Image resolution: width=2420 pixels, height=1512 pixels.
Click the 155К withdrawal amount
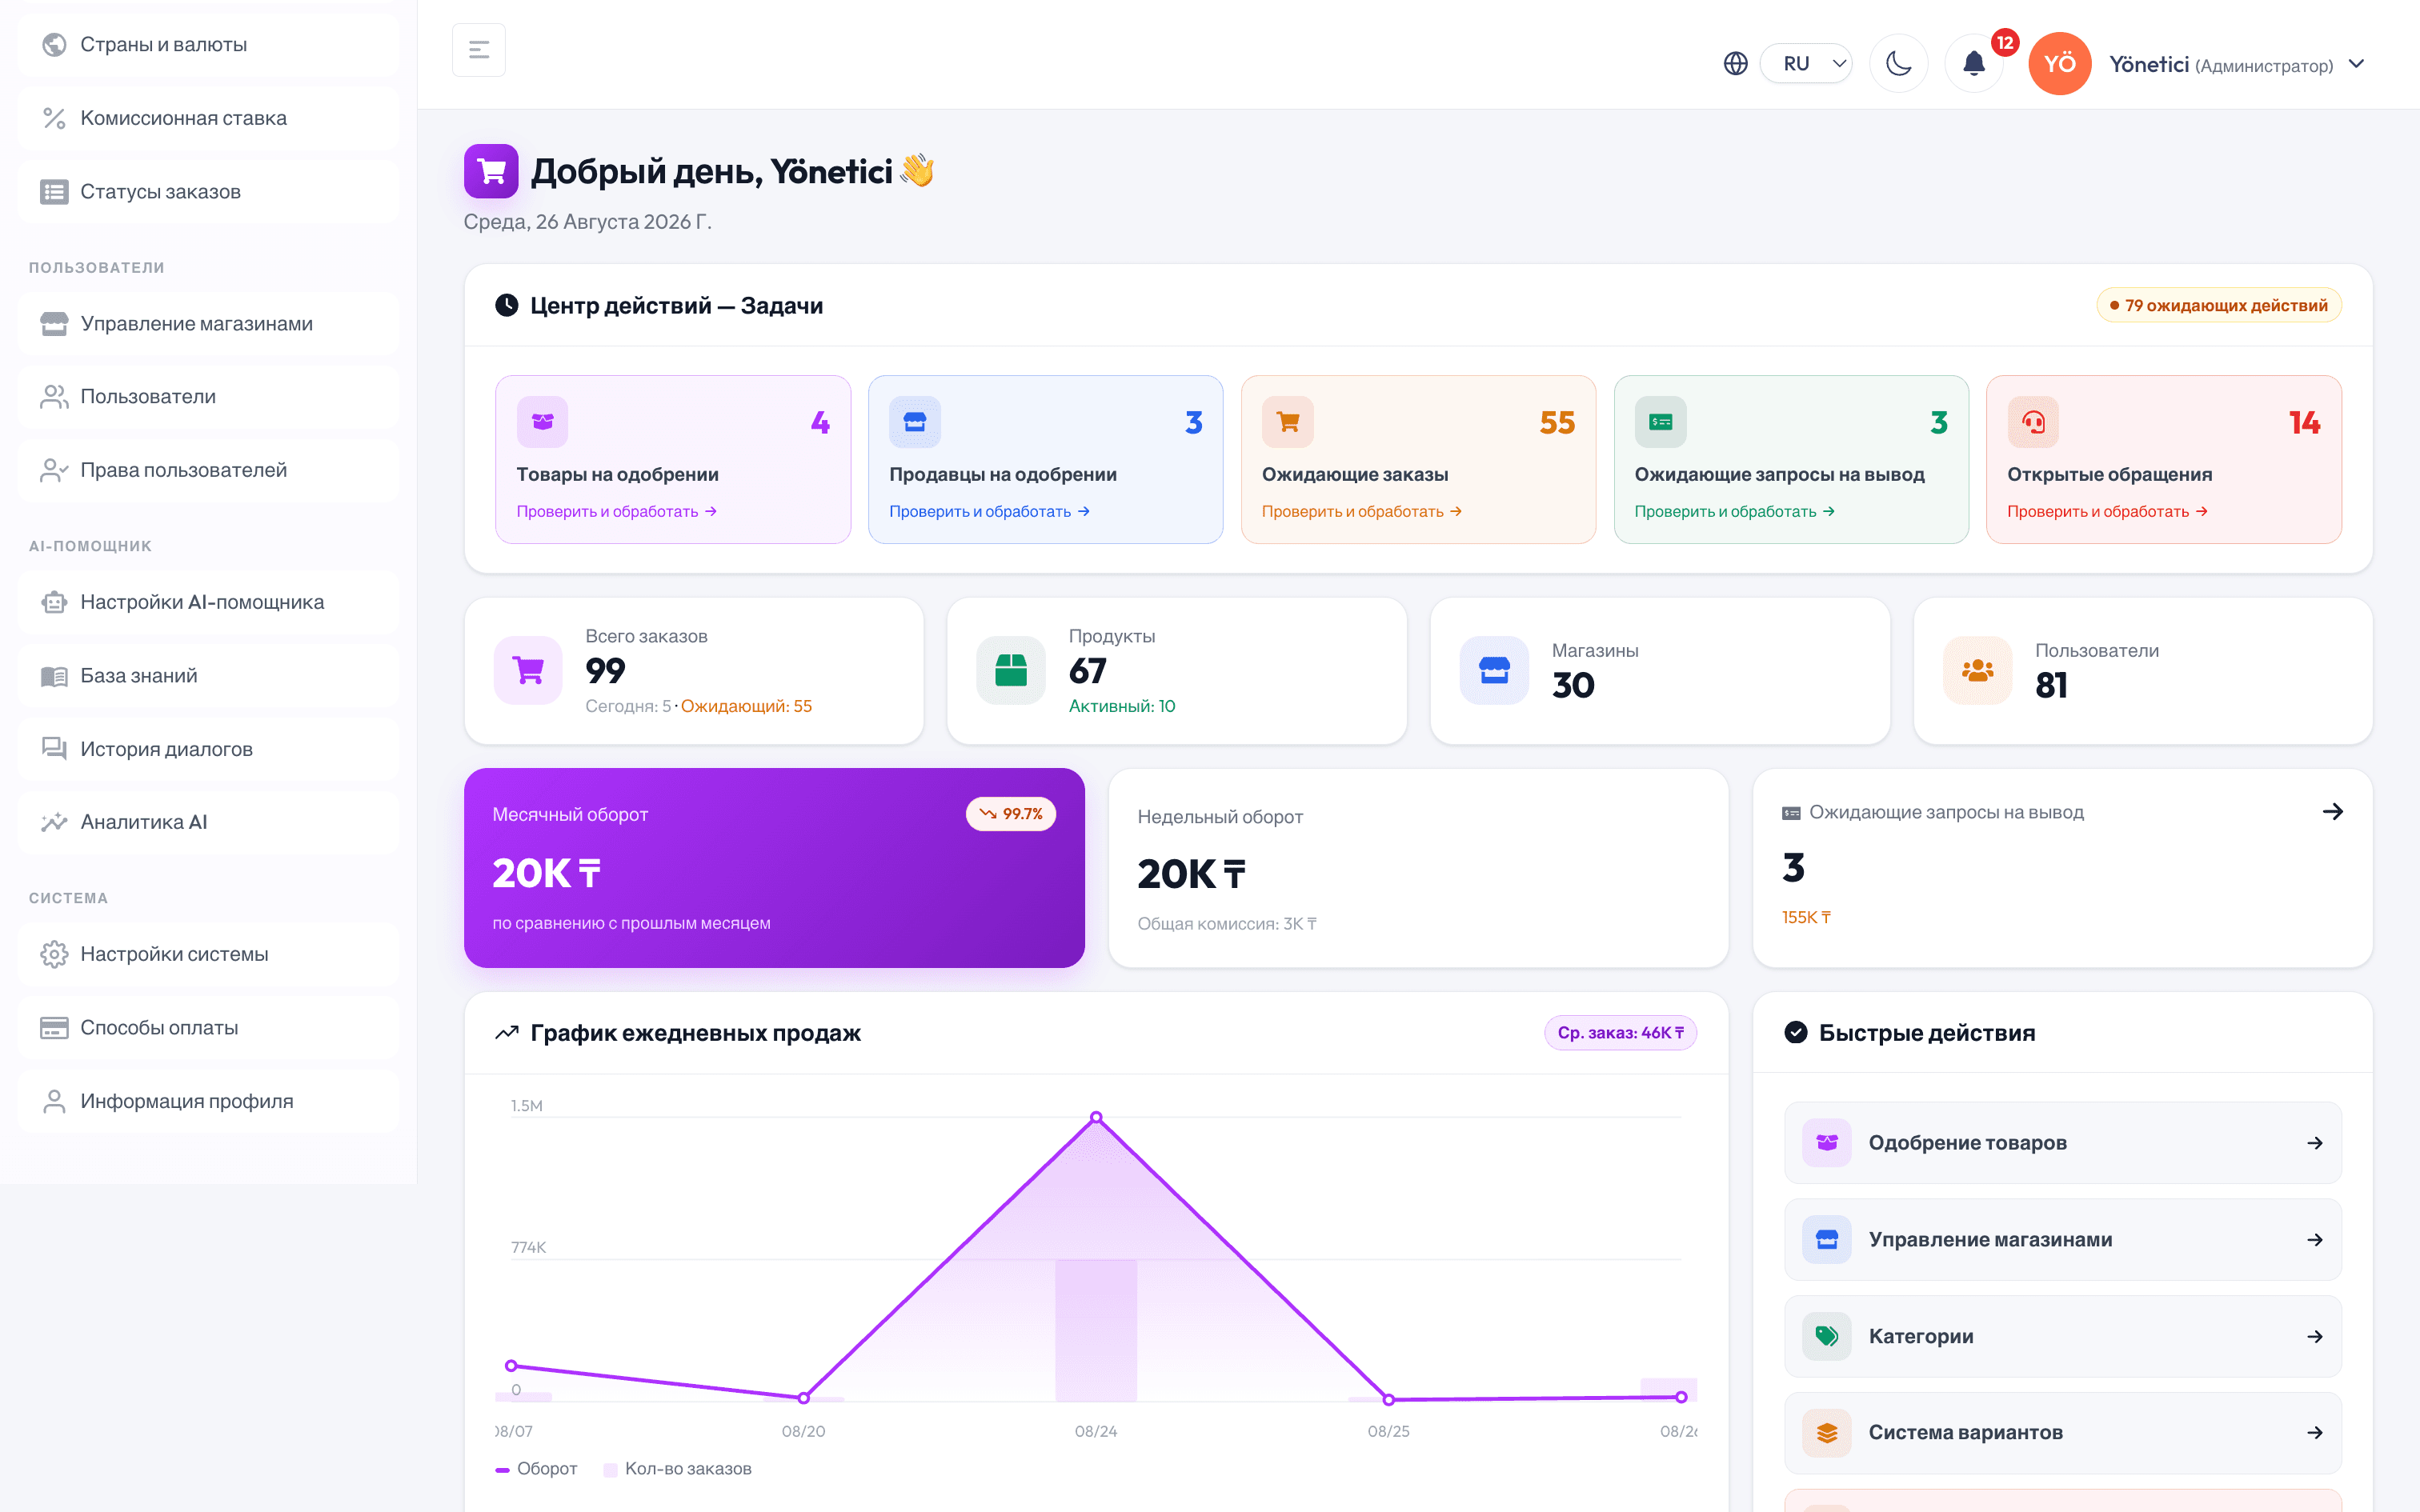coord(1806,917)
